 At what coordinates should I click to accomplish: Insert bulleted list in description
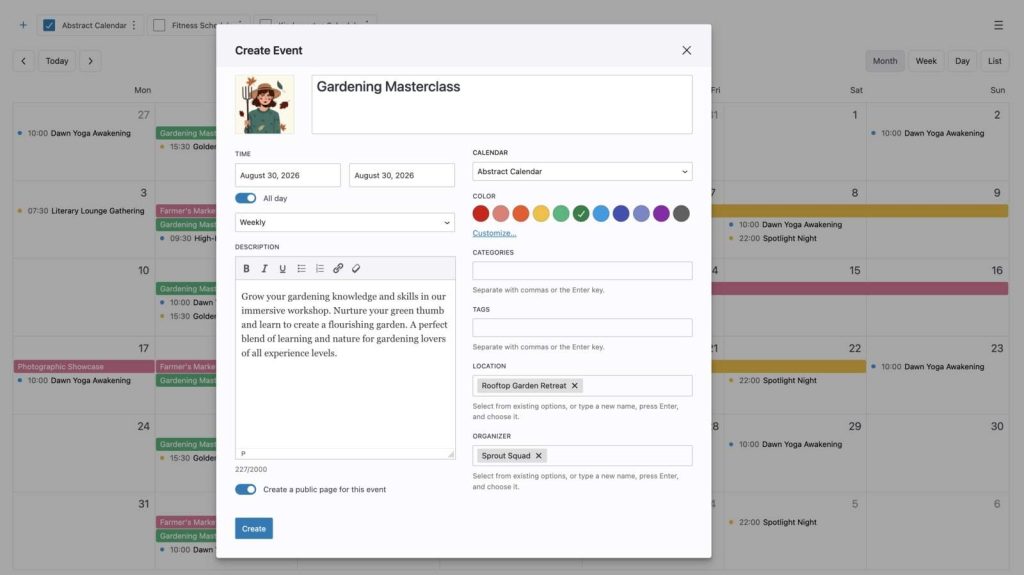click(x=301, y=269)
